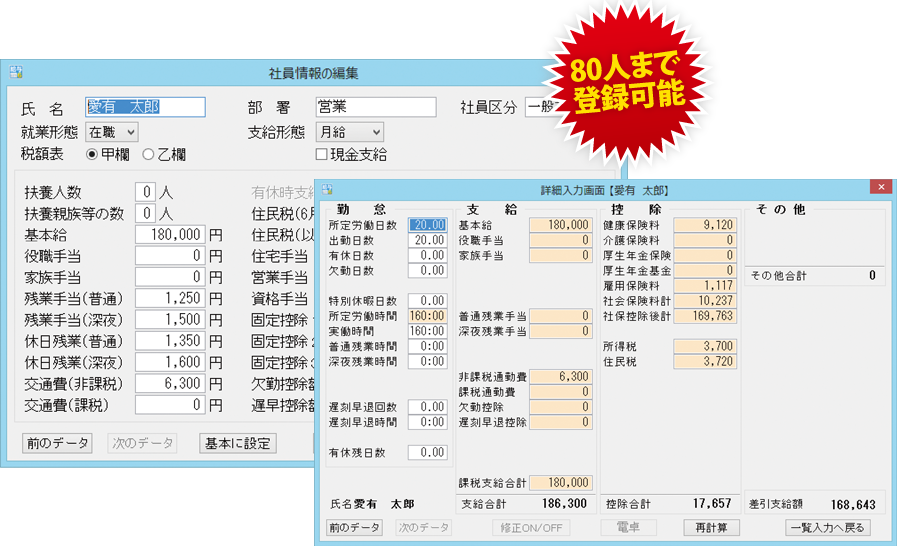Select the 甲欄 tax table radio button
Viewport: 901px width, 546px height.
tap(92, 155)
